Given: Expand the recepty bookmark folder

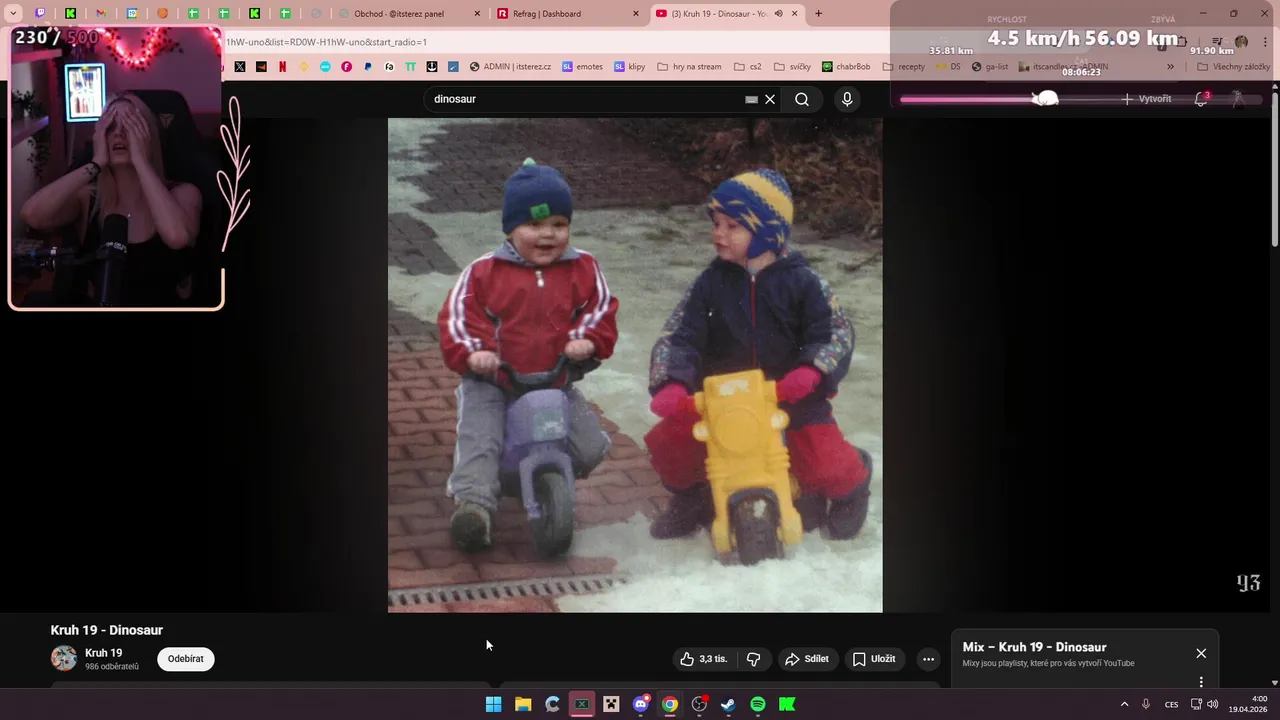Looking at the screenshot, I should click(903, 67).
